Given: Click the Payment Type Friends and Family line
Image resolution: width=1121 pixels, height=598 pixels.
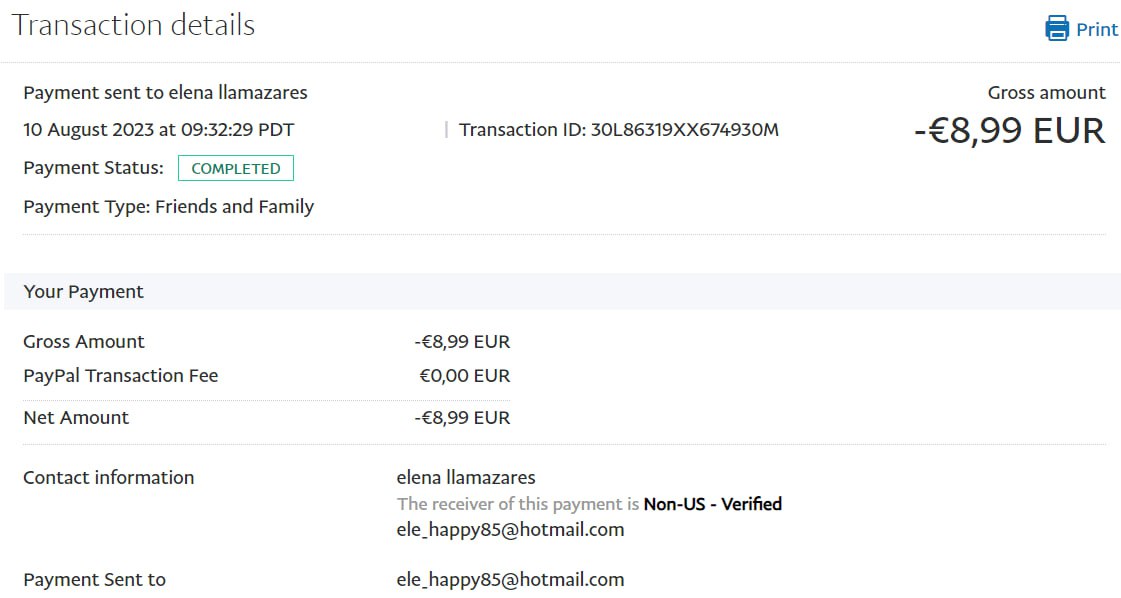Looking at the screenshot, I should pyautogui.click(x=168, y=207).
